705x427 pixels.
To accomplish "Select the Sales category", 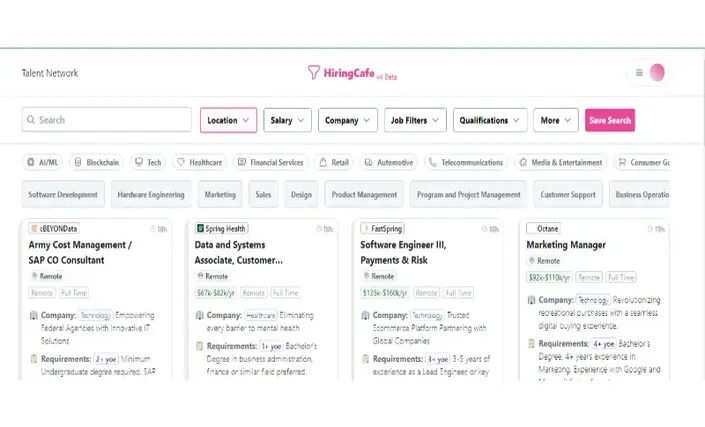I will 263,194.
